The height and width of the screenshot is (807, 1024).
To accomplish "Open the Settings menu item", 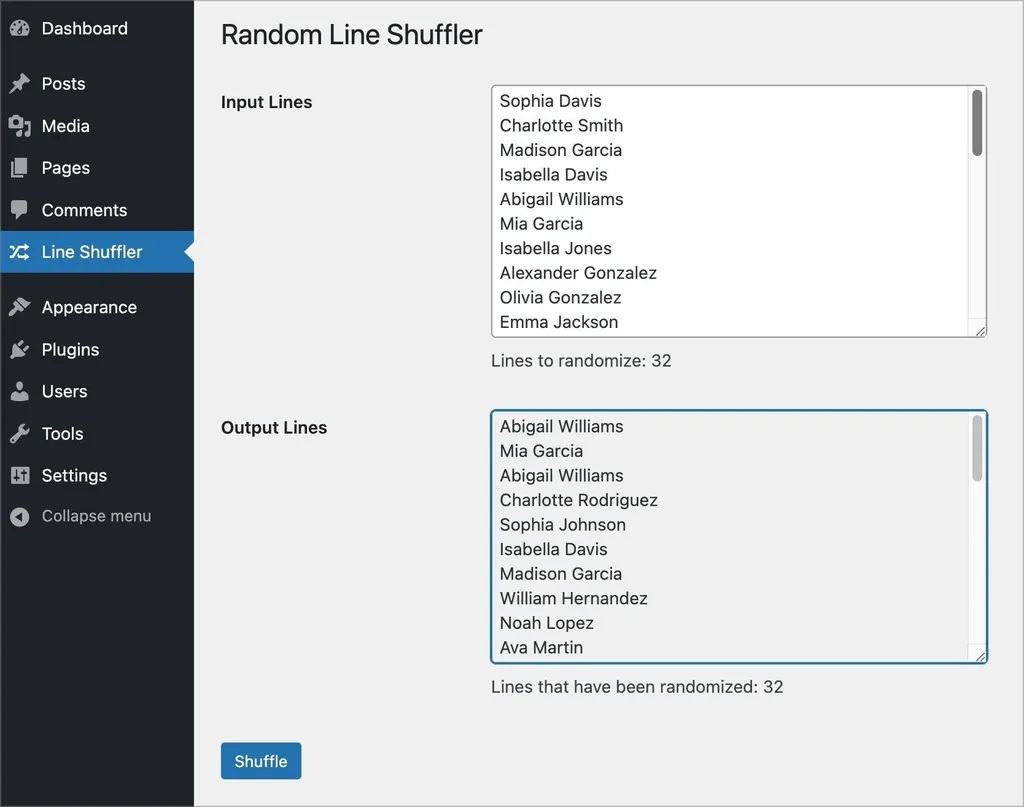I will tap(74, 475).
